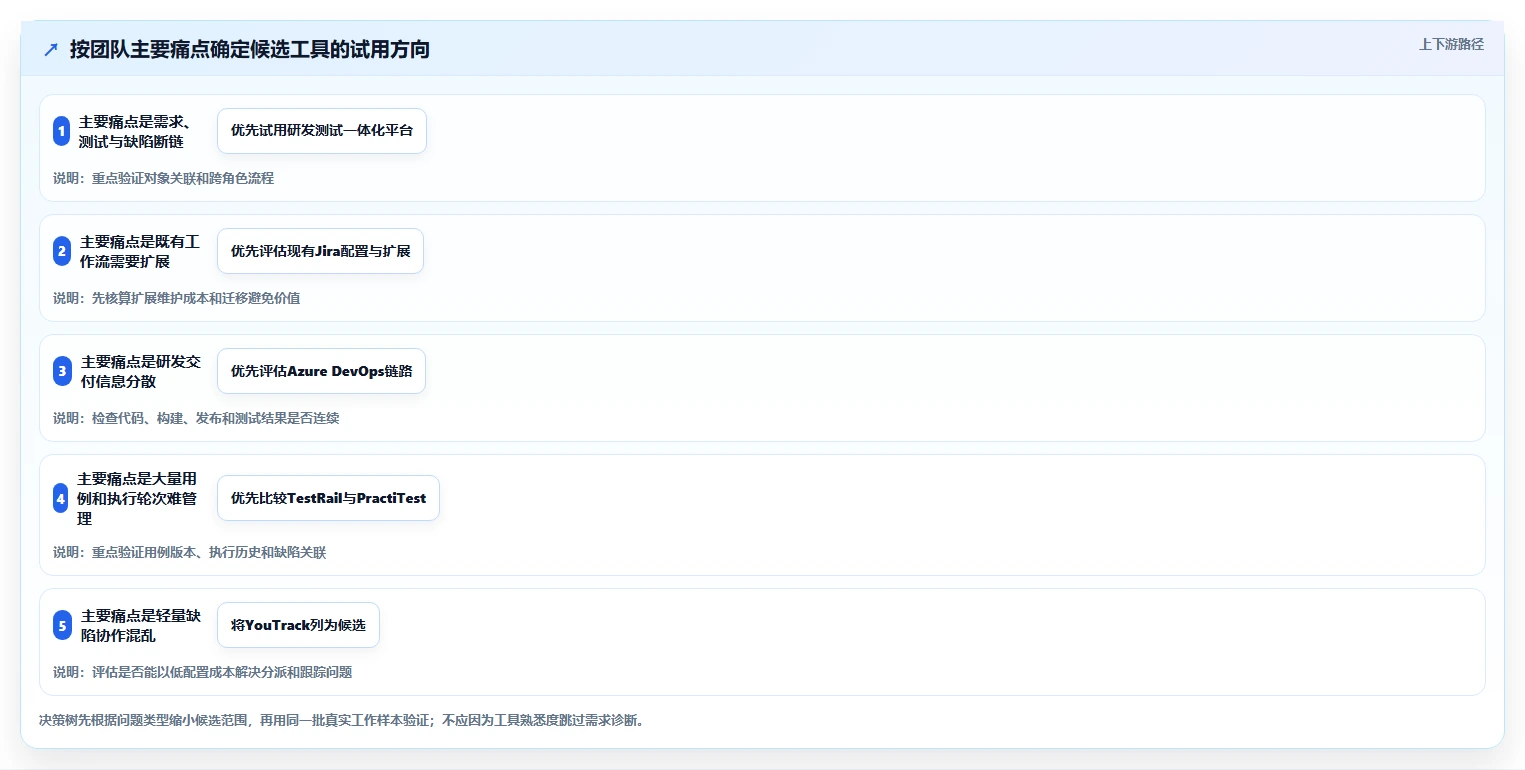Select 将YouTrack列为候选 button
1525x770 pixels.
pyautogui.click(x=298, y=625)
